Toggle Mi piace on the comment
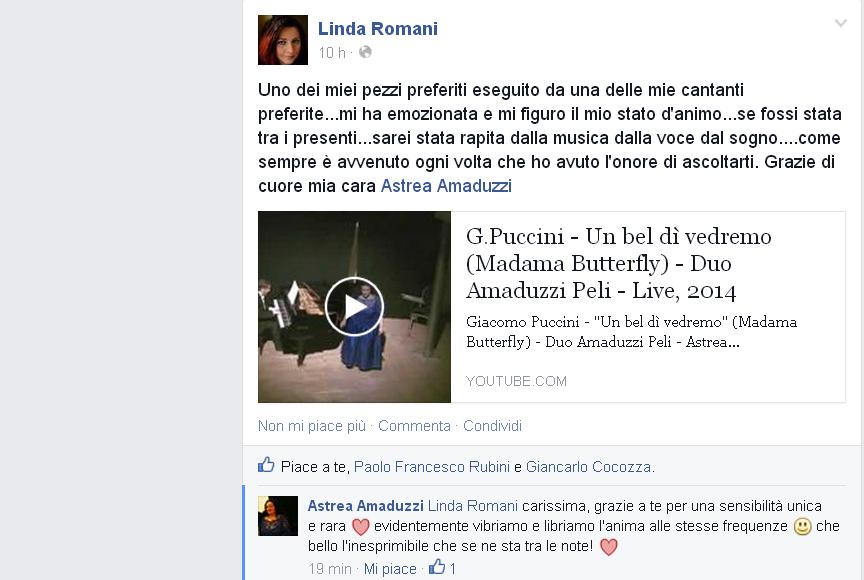The height and width of the screenshot is (580, 864). [390, 568]
